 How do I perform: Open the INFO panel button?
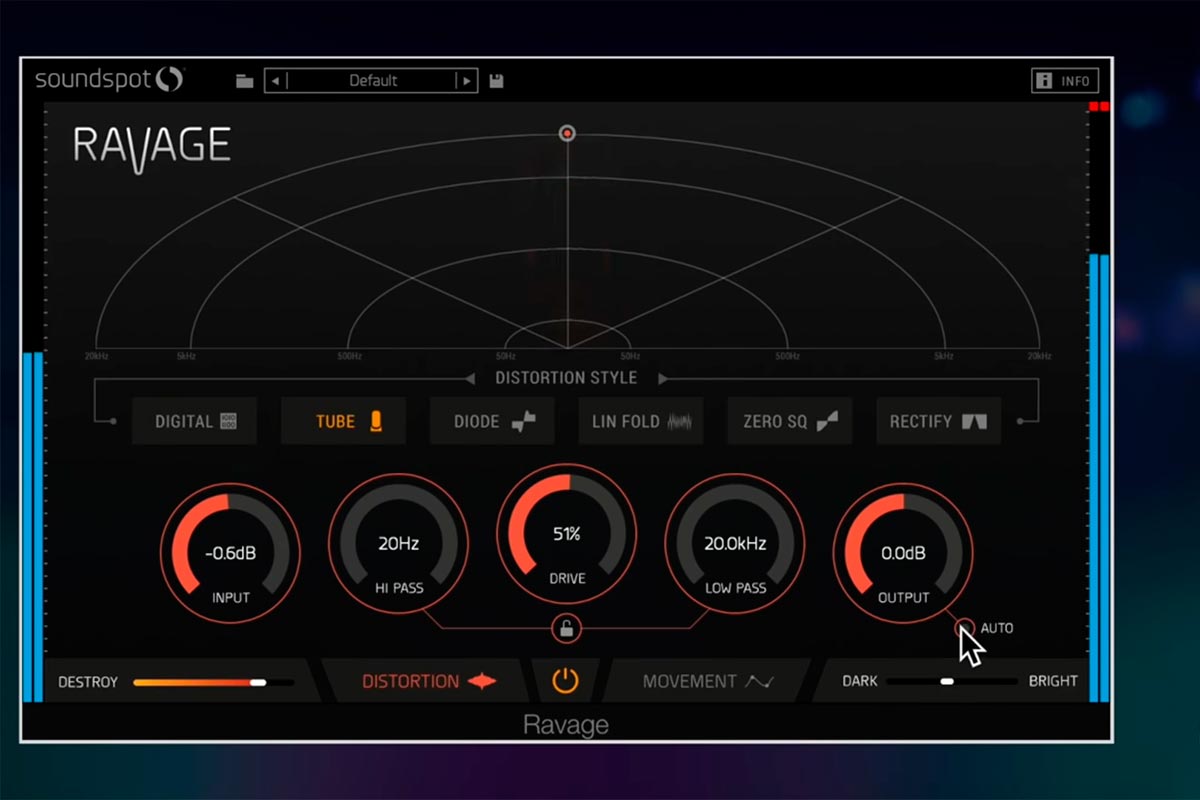click(x=1065, y=81)
